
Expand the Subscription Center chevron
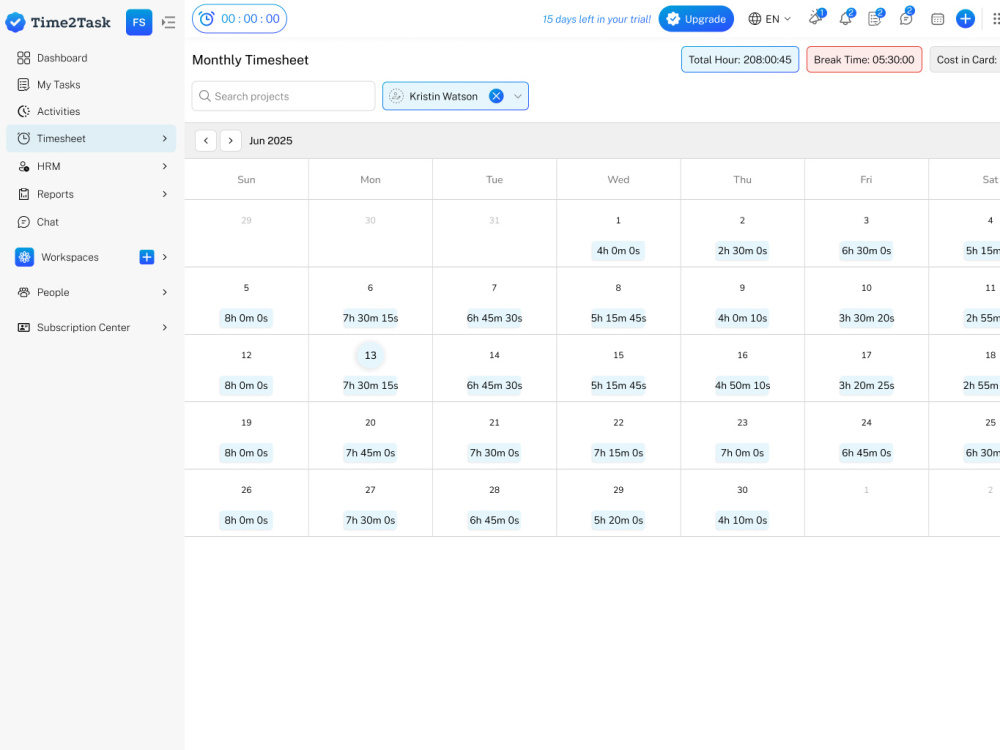165,327
